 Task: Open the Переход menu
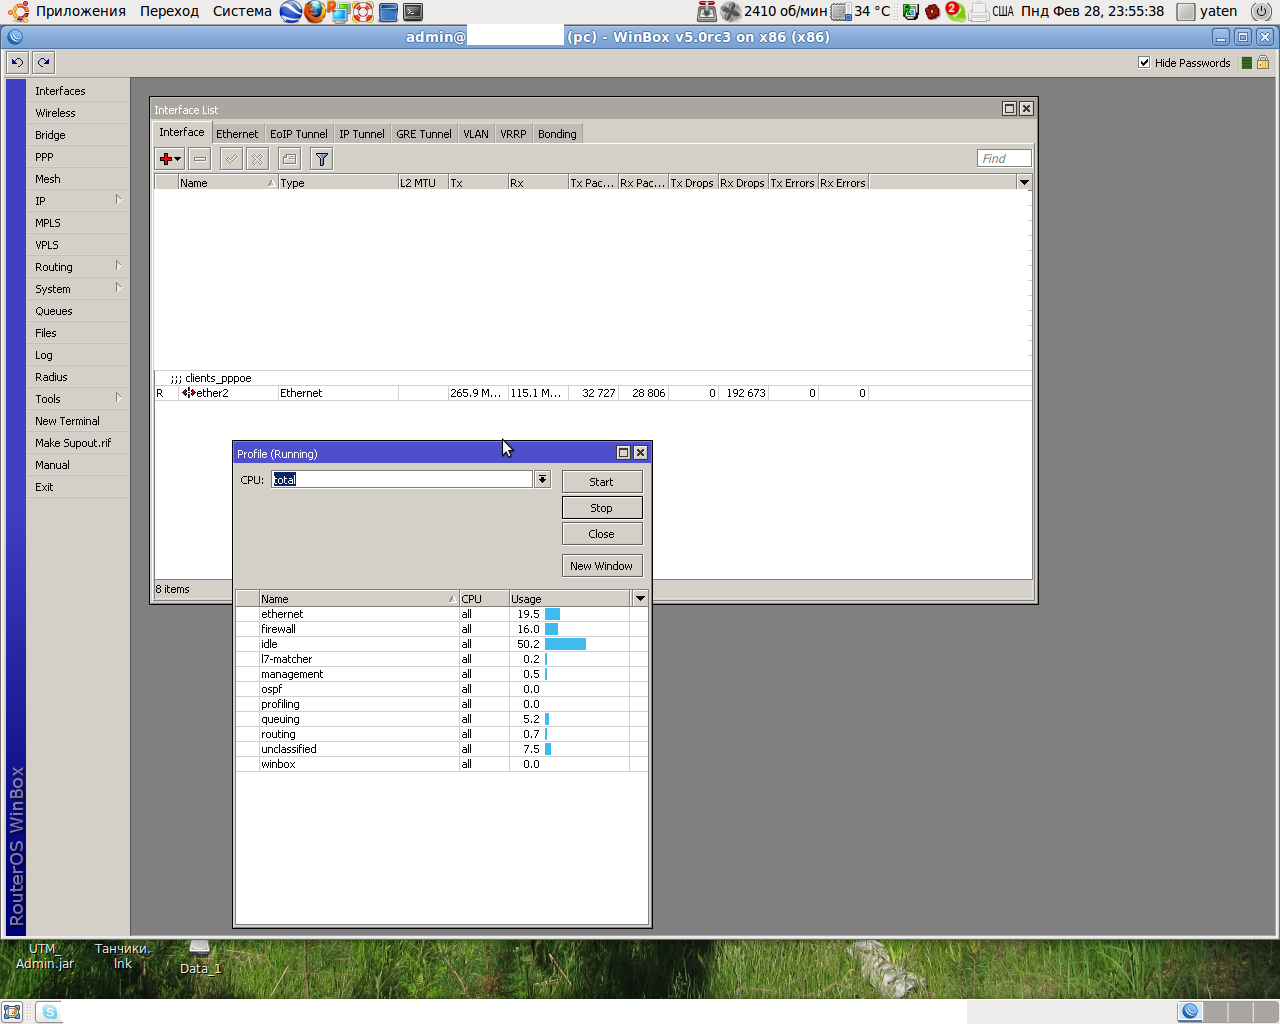pyautogui.click(x=169, y=11)
